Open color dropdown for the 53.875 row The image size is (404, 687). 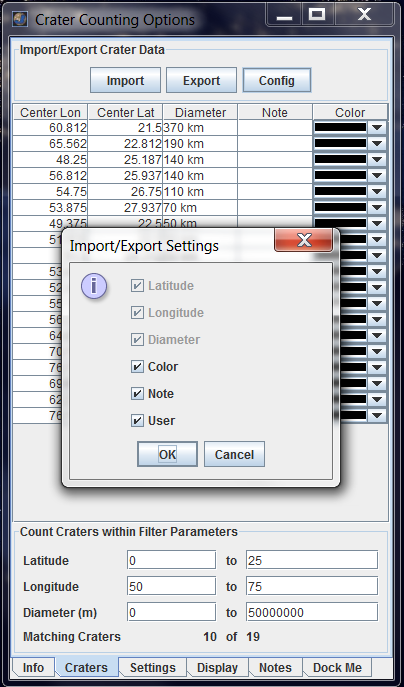click(x=377, y=208)
